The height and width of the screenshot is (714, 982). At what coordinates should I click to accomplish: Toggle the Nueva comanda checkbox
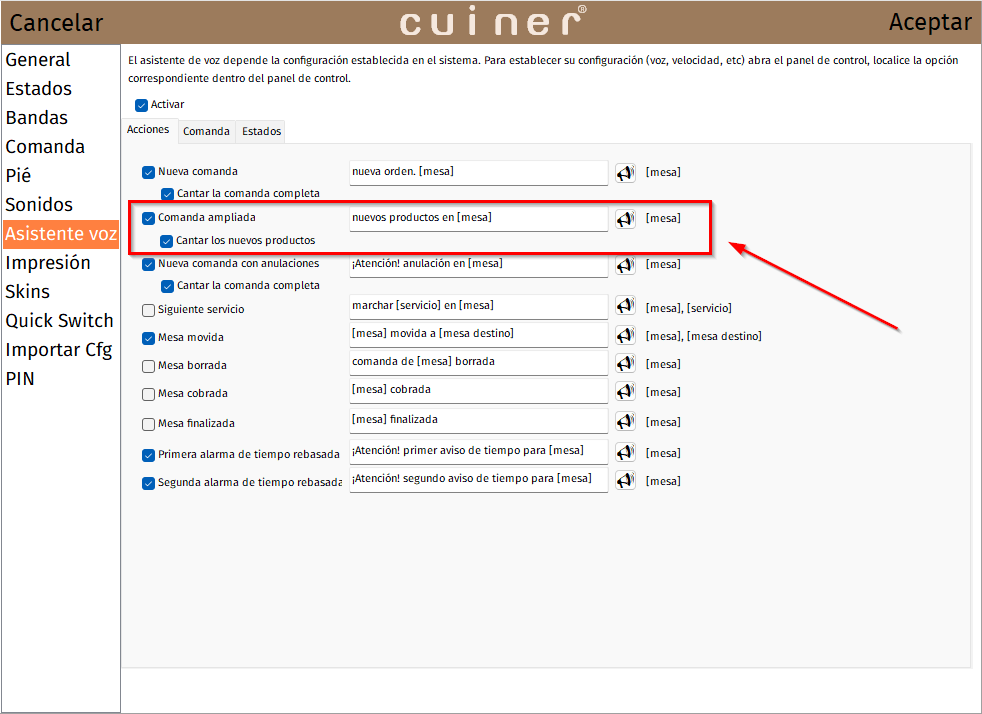point(148,172)
